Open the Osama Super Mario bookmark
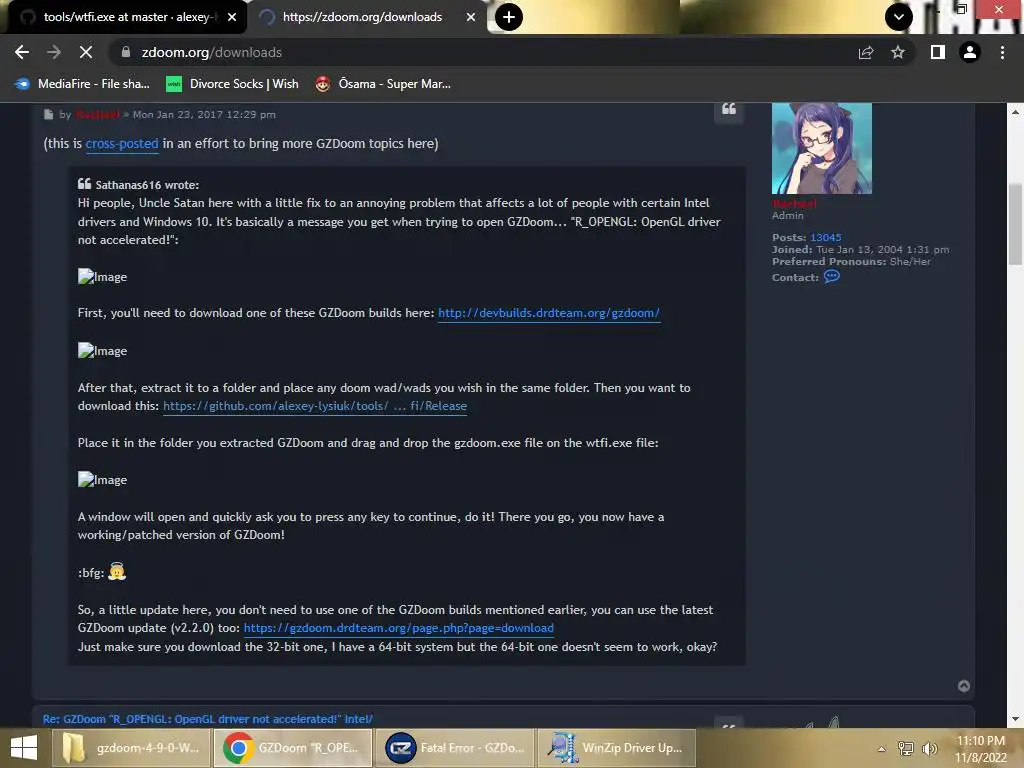 [x=383, y=84]
